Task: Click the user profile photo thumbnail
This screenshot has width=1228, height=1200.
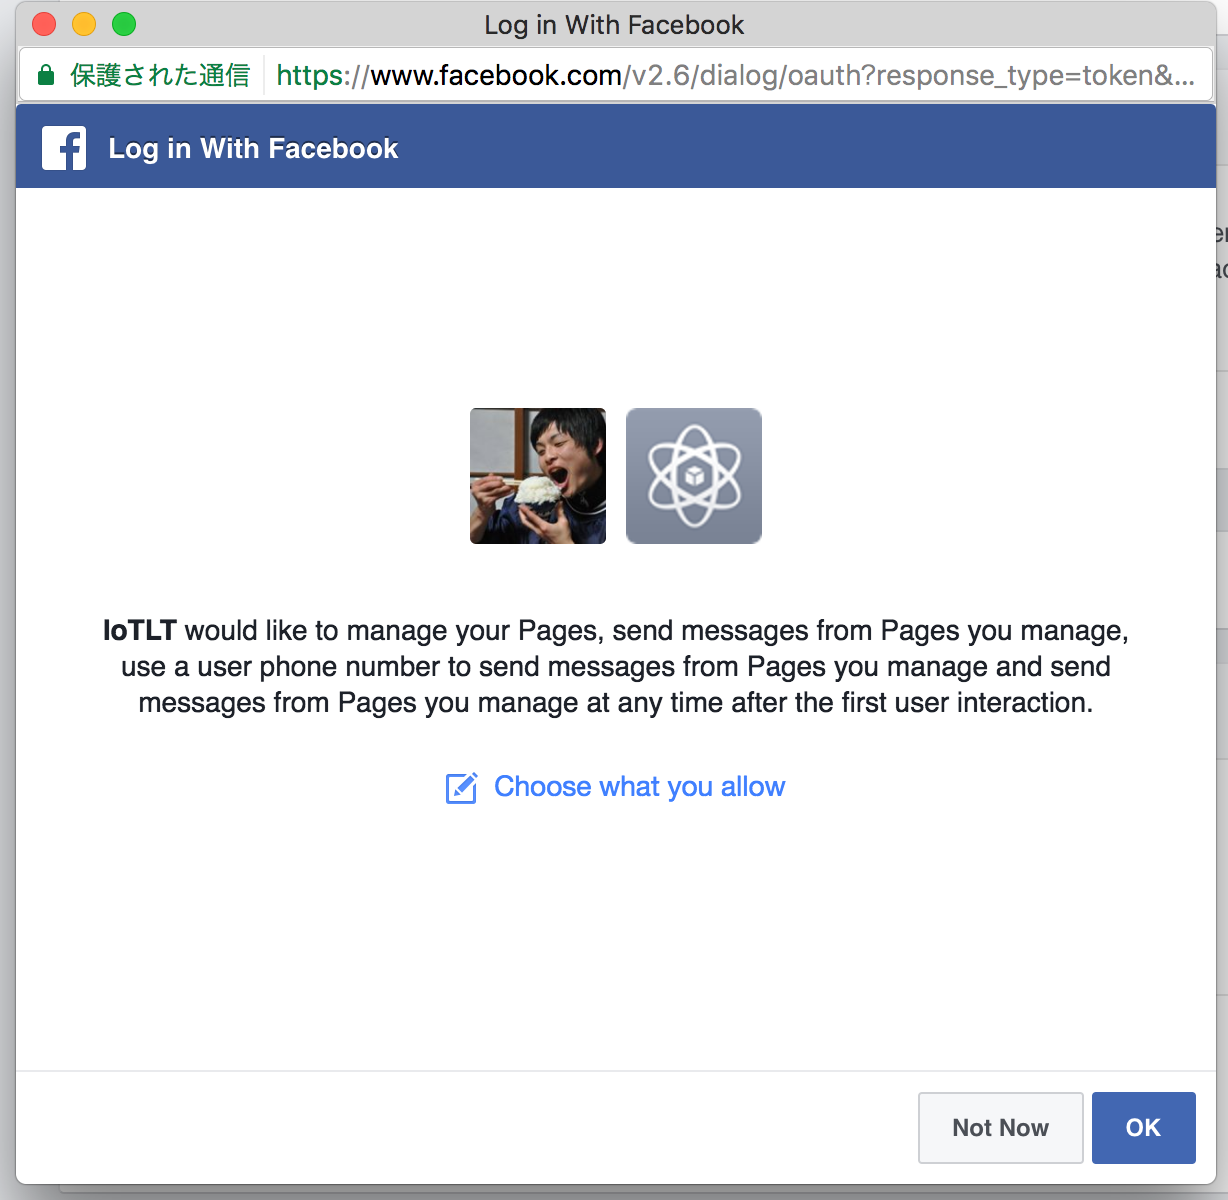Action: pos(538,476)
